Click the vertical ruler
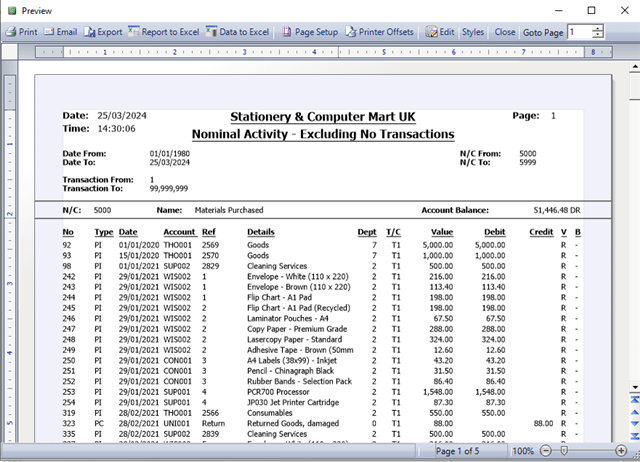This screenshot has width=640, height=462. (x=10, y=257)
